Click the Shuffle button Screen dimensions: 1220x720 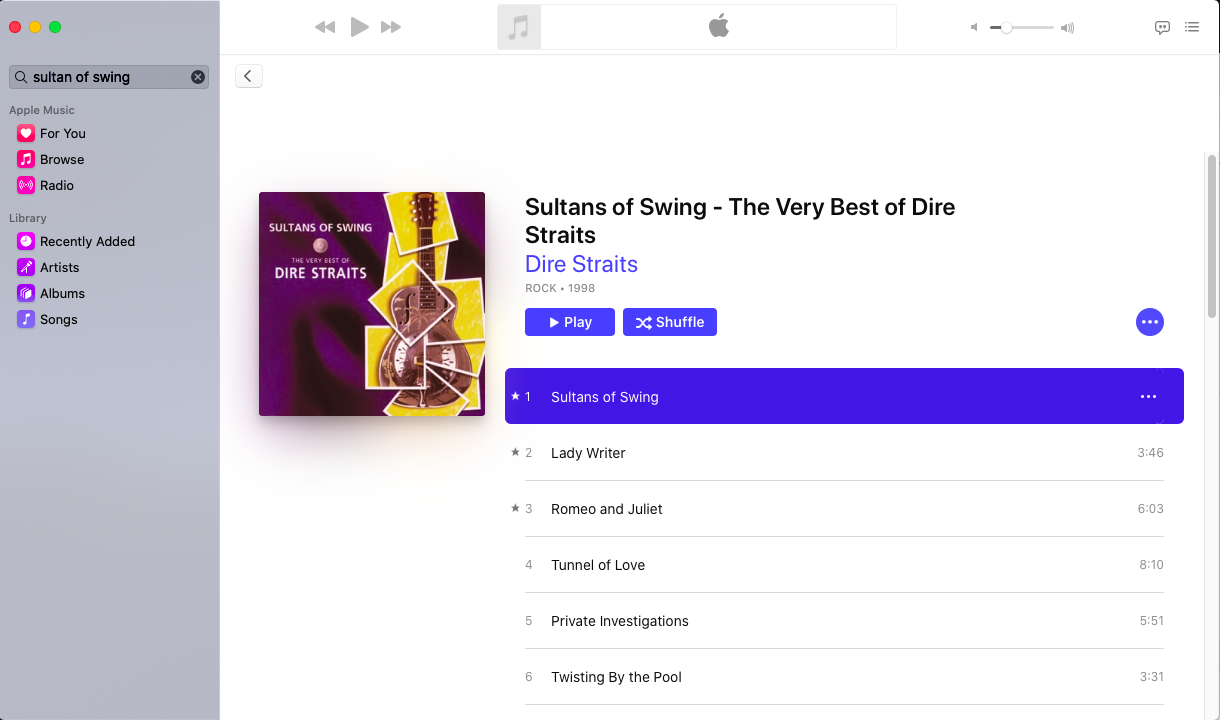tap(670, 322)
